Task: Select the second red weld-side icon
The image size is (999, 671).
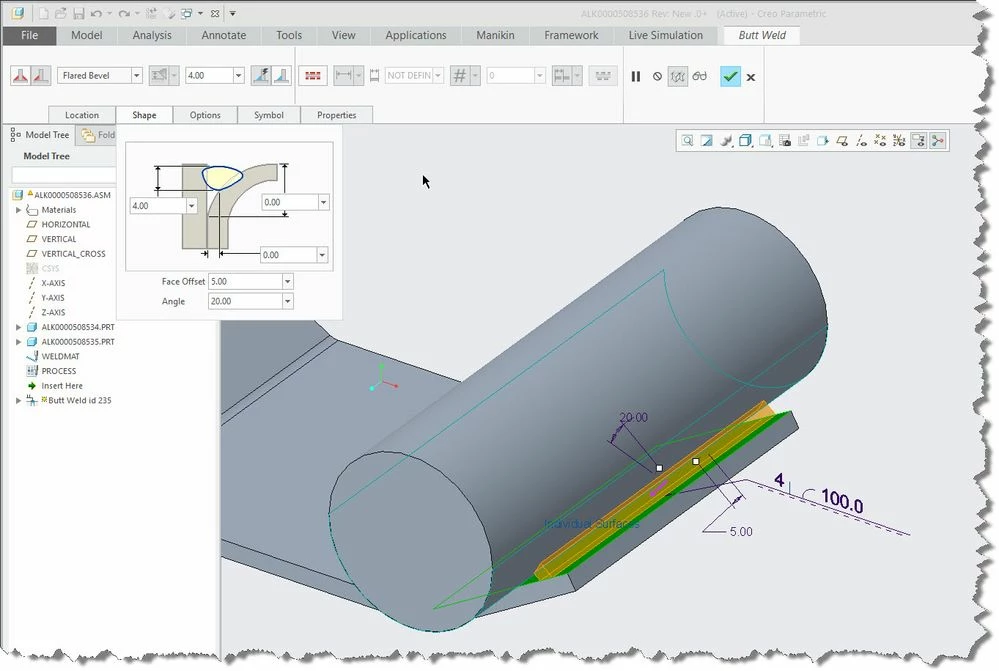Action: (40, 76)
